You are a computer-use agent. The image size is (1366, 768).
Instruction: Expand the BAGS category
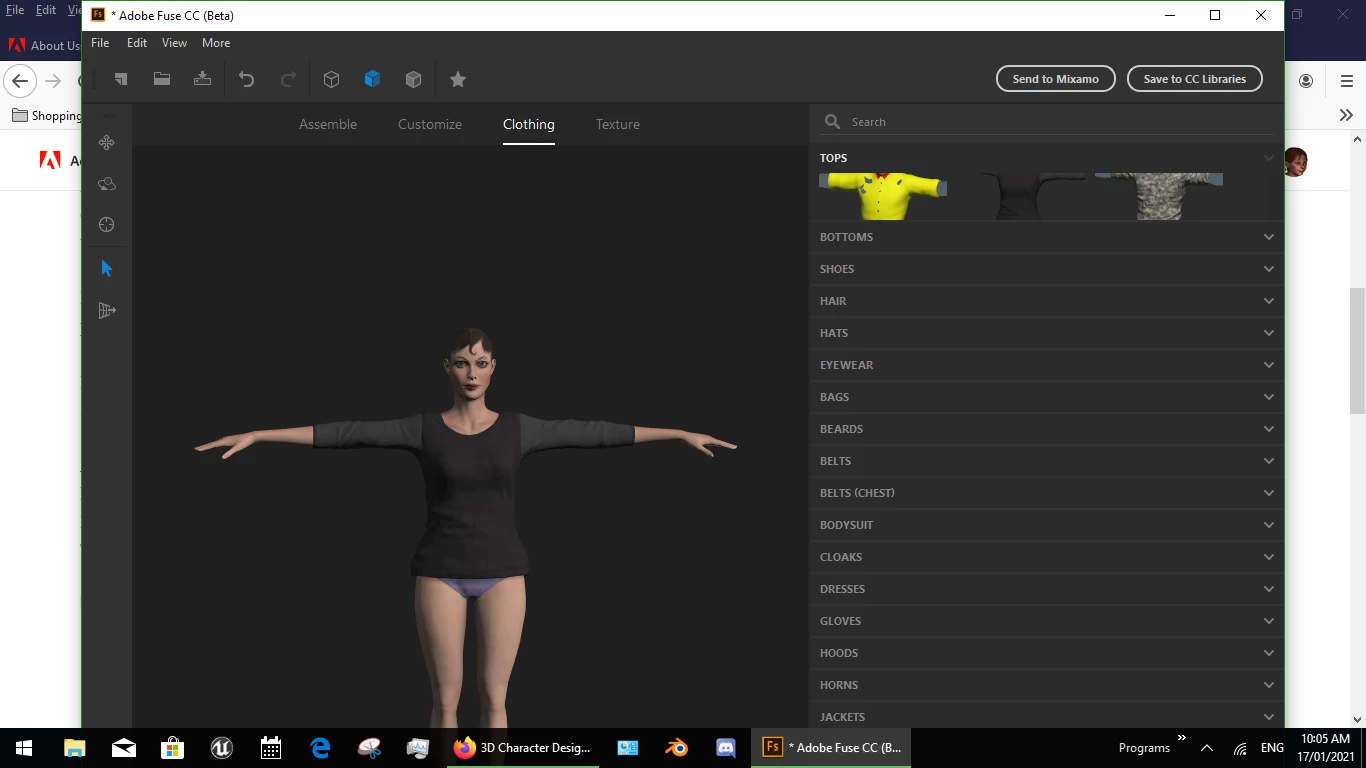click(1047, 397)
